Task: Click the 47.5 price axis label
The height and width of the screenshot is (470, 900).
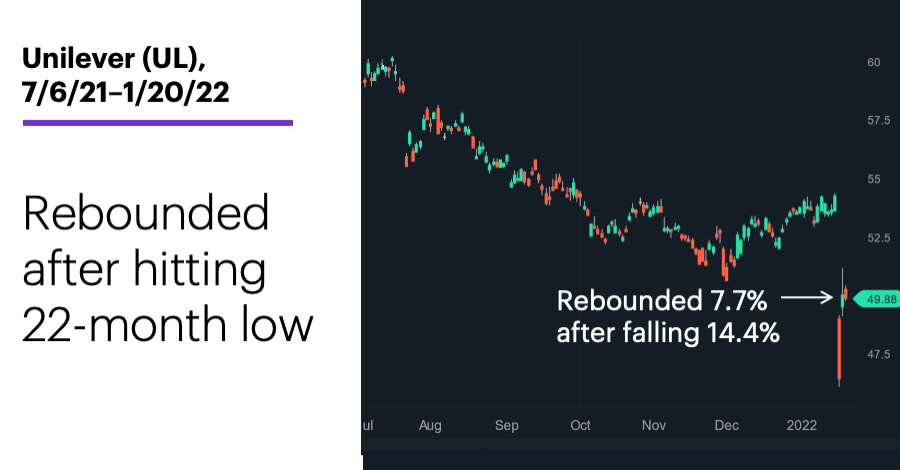Action: 879,355
